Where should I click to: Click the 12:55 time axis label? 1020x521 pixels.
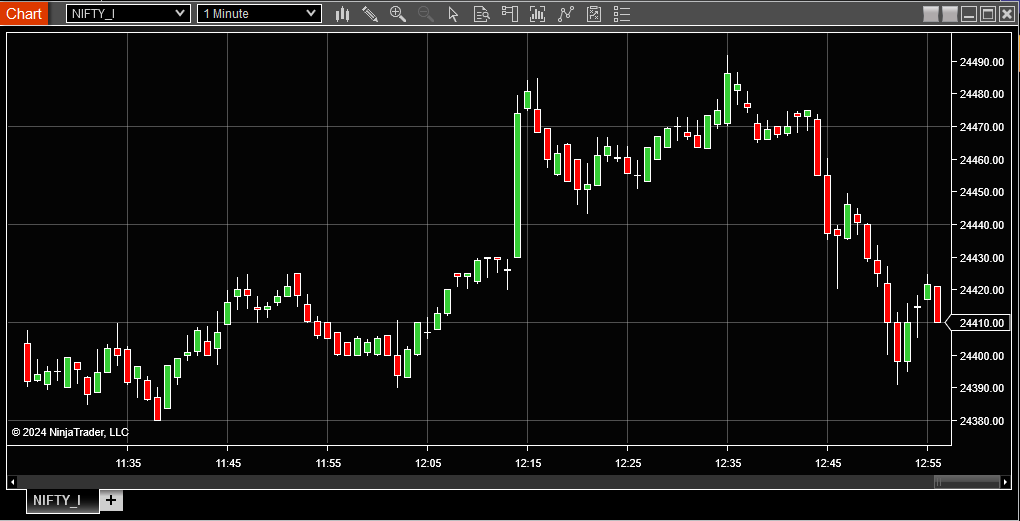click(x=928, y=464)
